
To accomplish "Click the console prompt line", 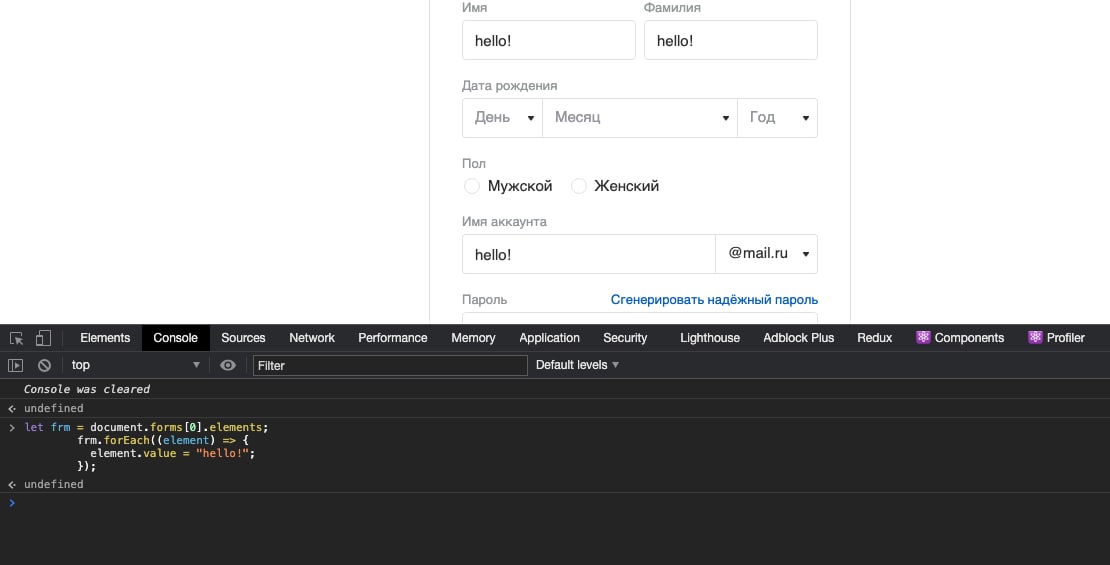I will pos(555,503).
